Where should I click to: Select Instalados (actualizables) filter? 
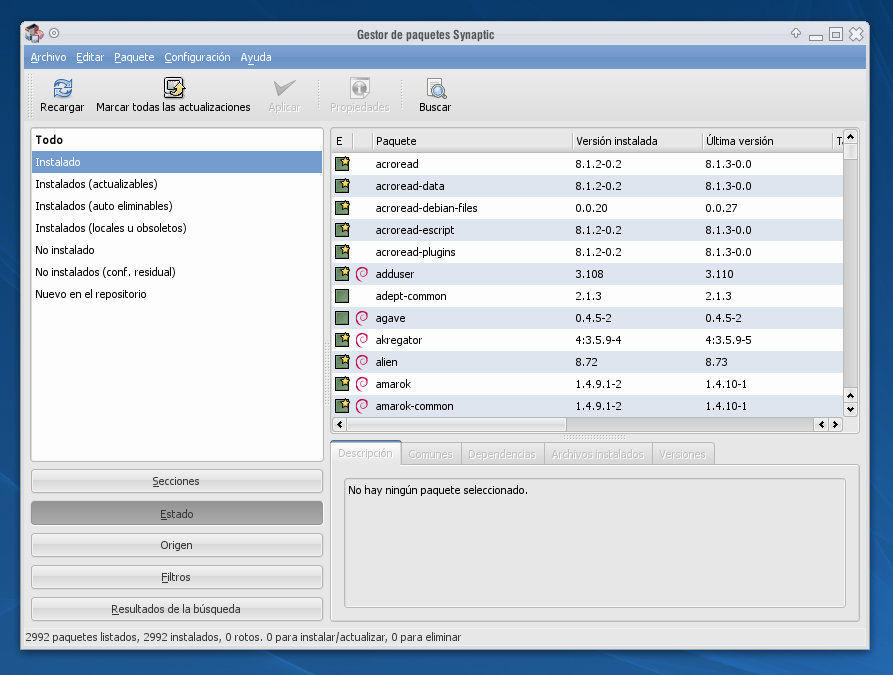pyautogui.click(x=177, y=184)
